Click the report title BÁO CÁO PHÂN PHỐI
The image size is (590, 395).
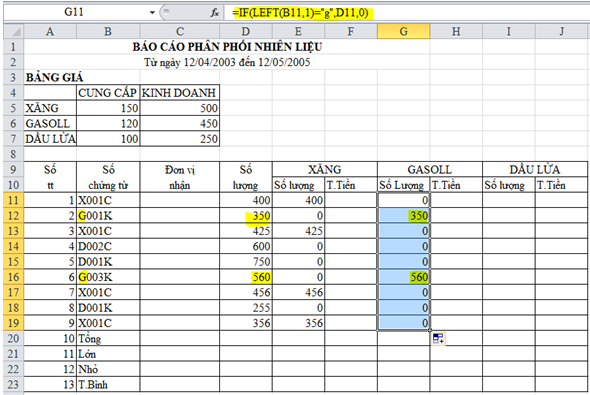coord(227,47)
